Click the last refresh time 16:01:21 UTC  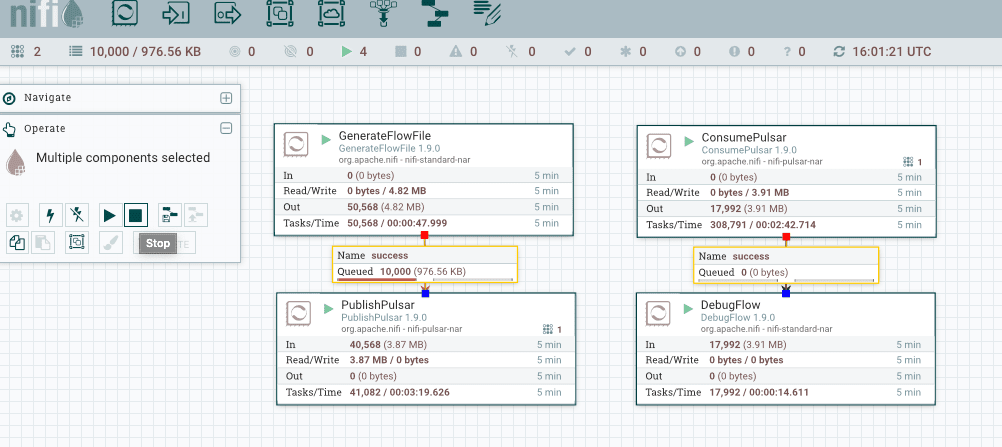(x=891, y=52)
